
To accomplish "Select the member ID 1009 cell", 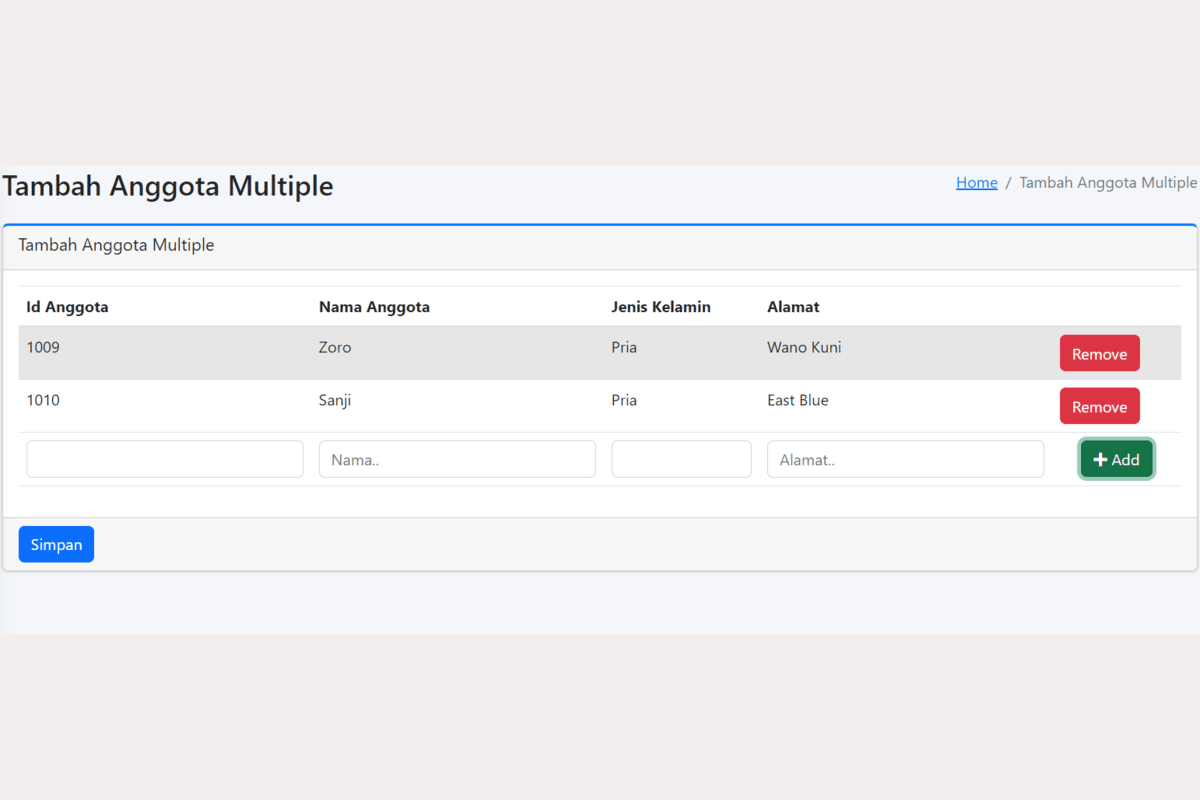I will (x=43, y=348).
